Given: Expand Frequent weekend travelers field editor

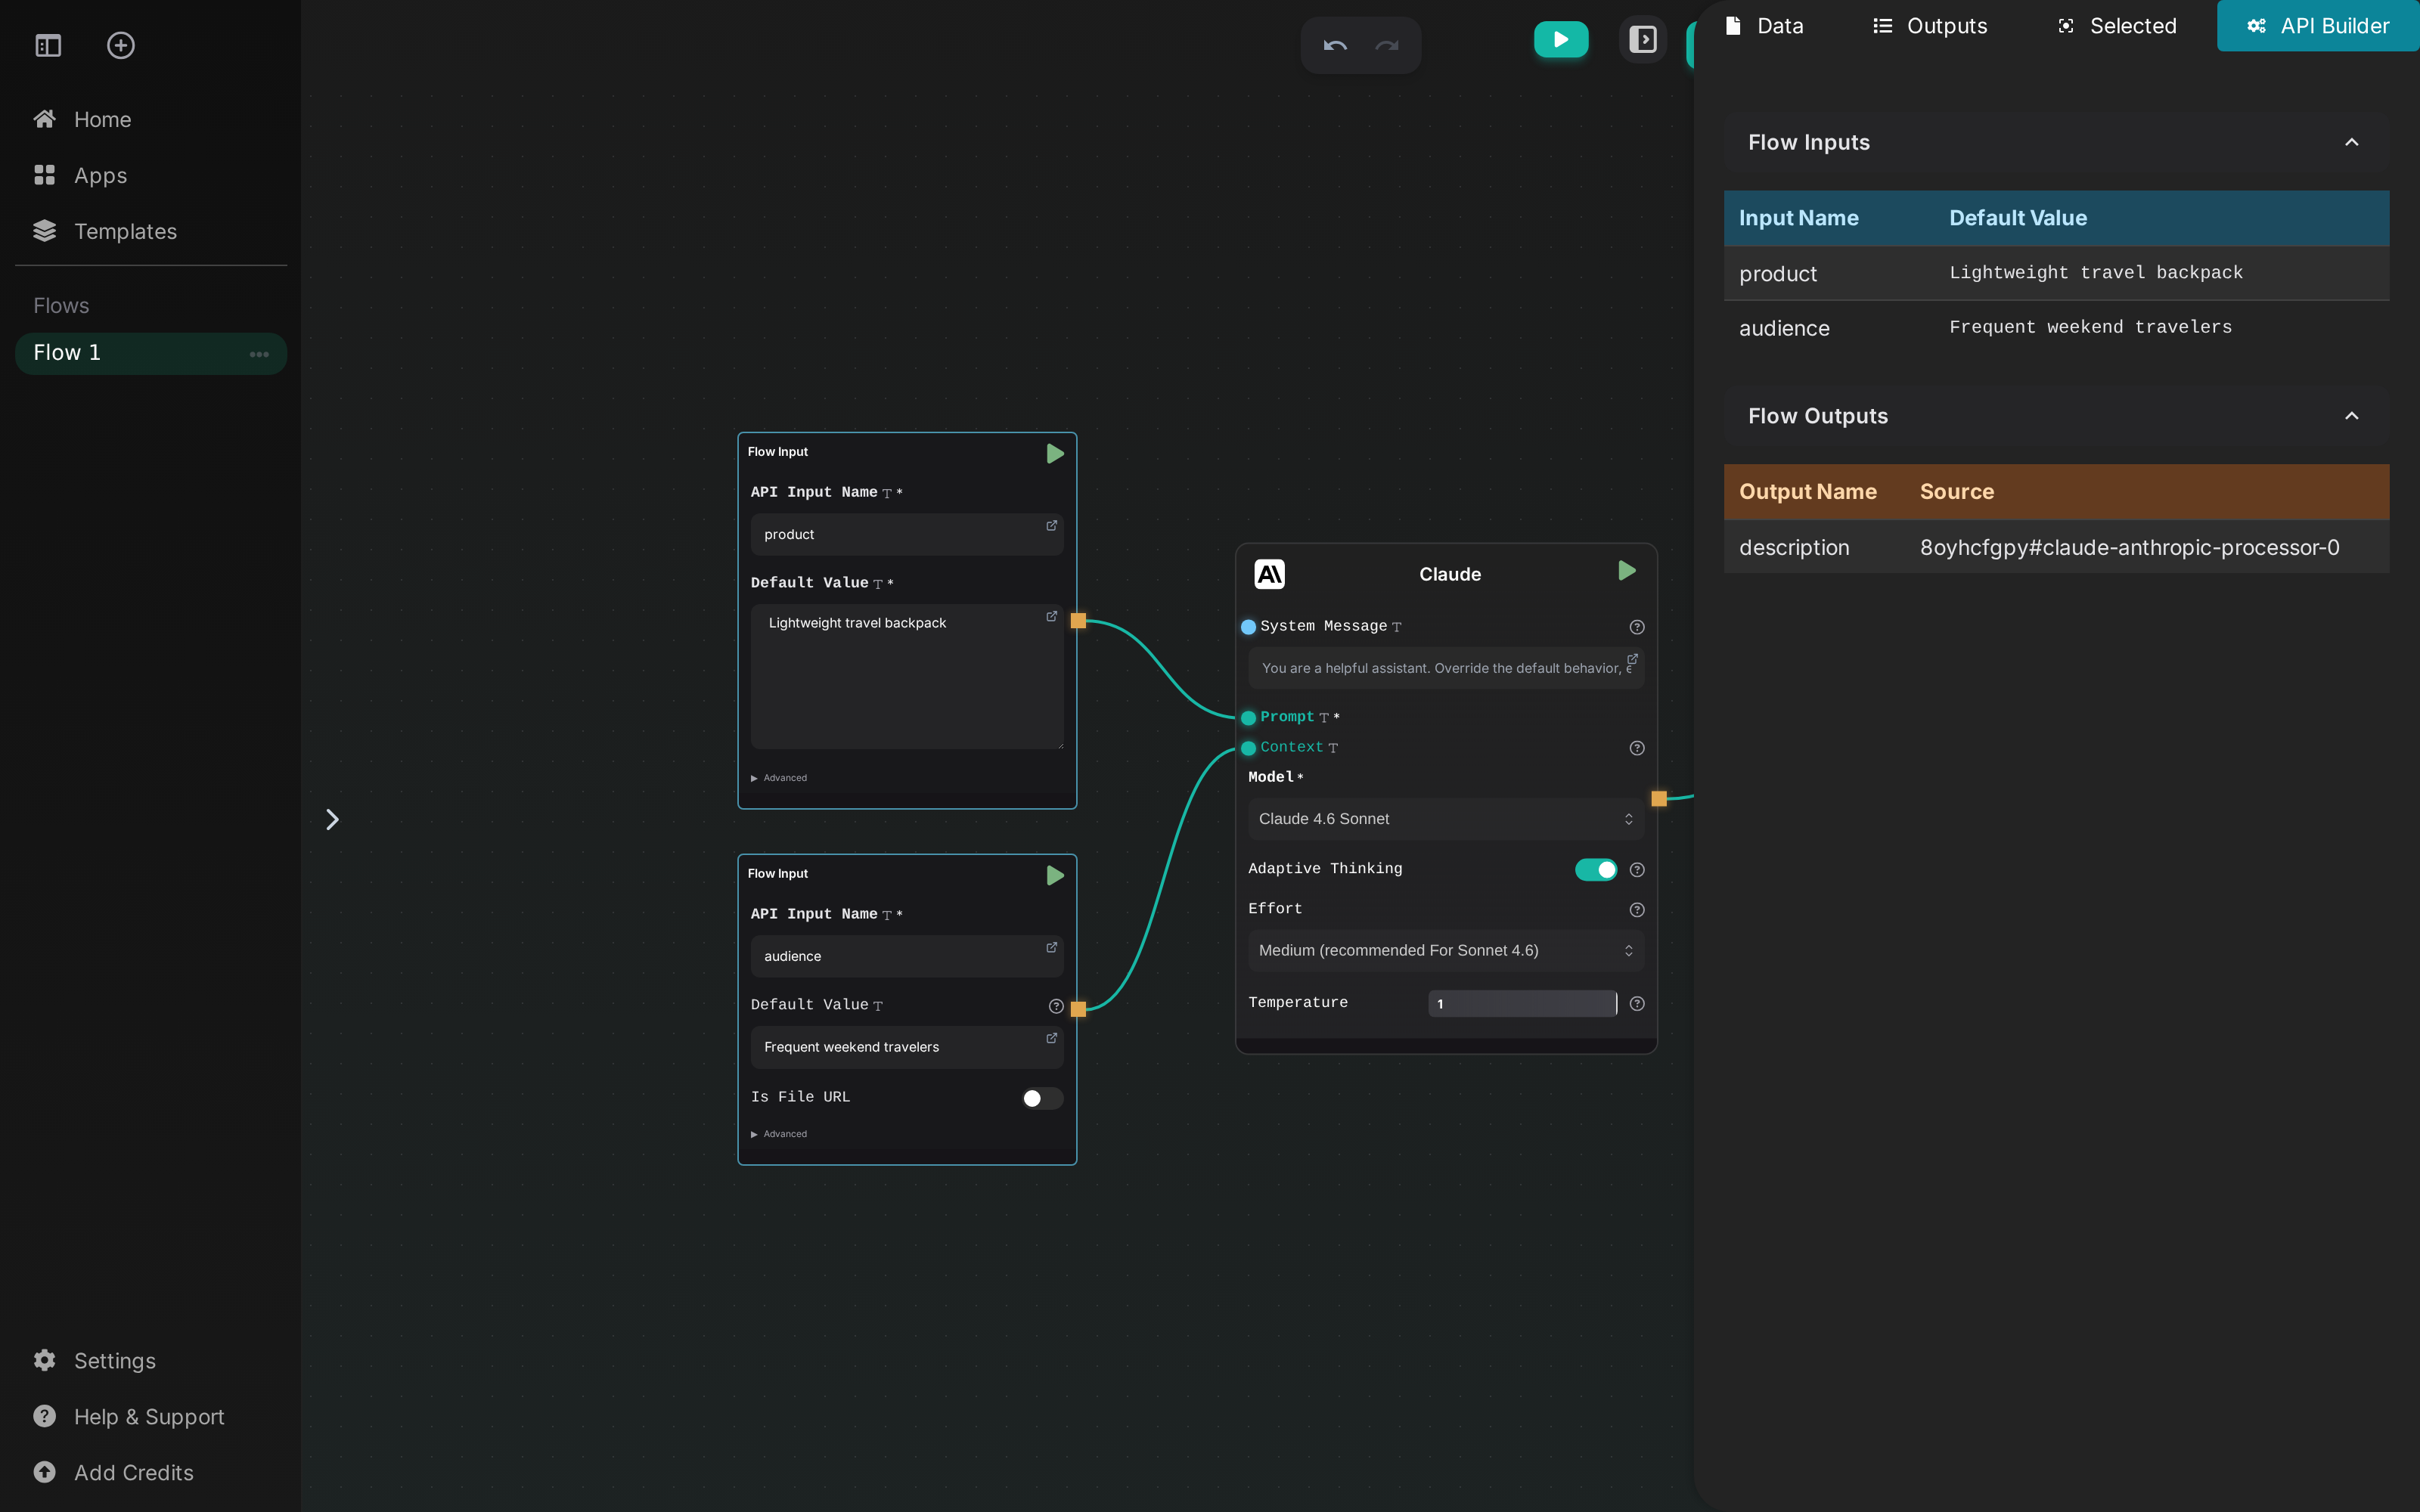Looking at the screenshot, I should pyautogui.click(x=1052, y=1038).
